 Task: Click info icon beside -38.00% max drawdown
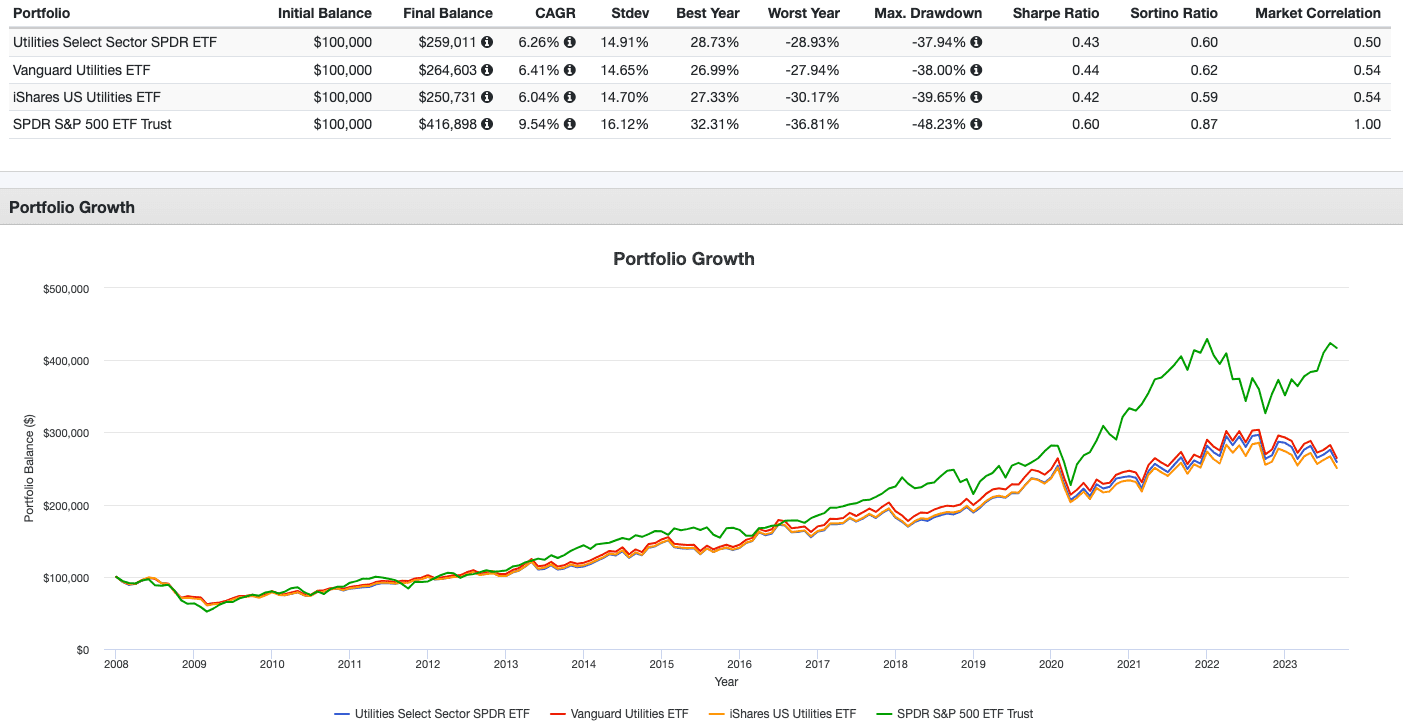(976, 70)
